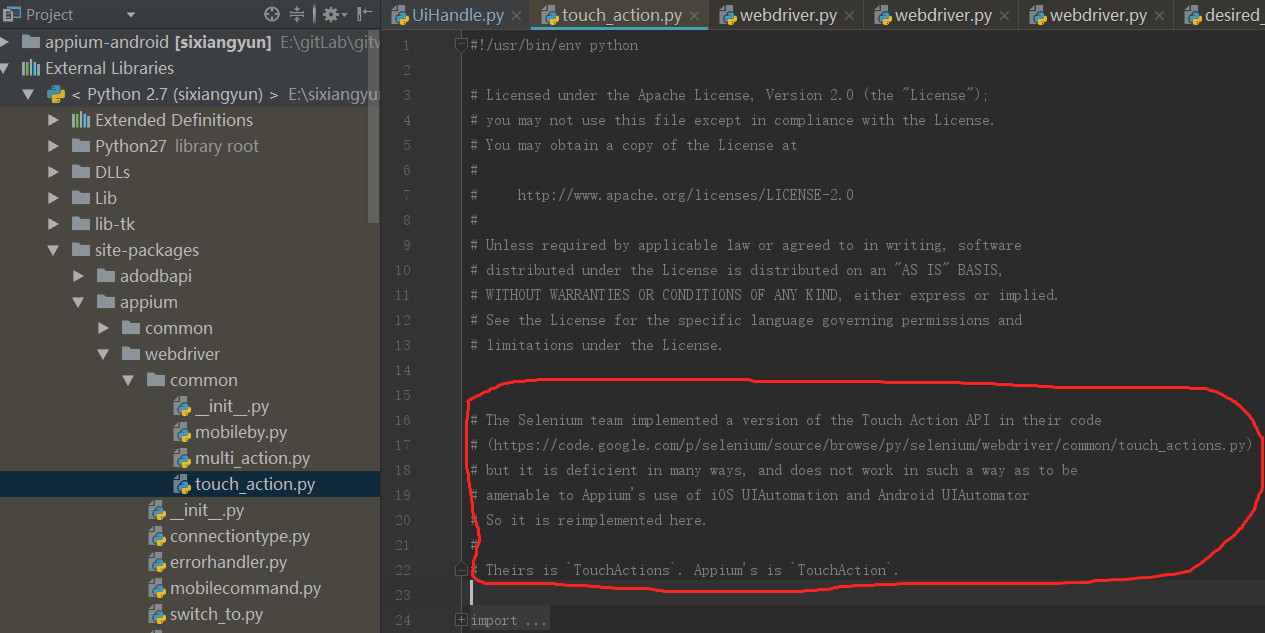Click the fold-end marker at line 22
The width and height of the screenshot is (1265, 633).
coord(461,570)
